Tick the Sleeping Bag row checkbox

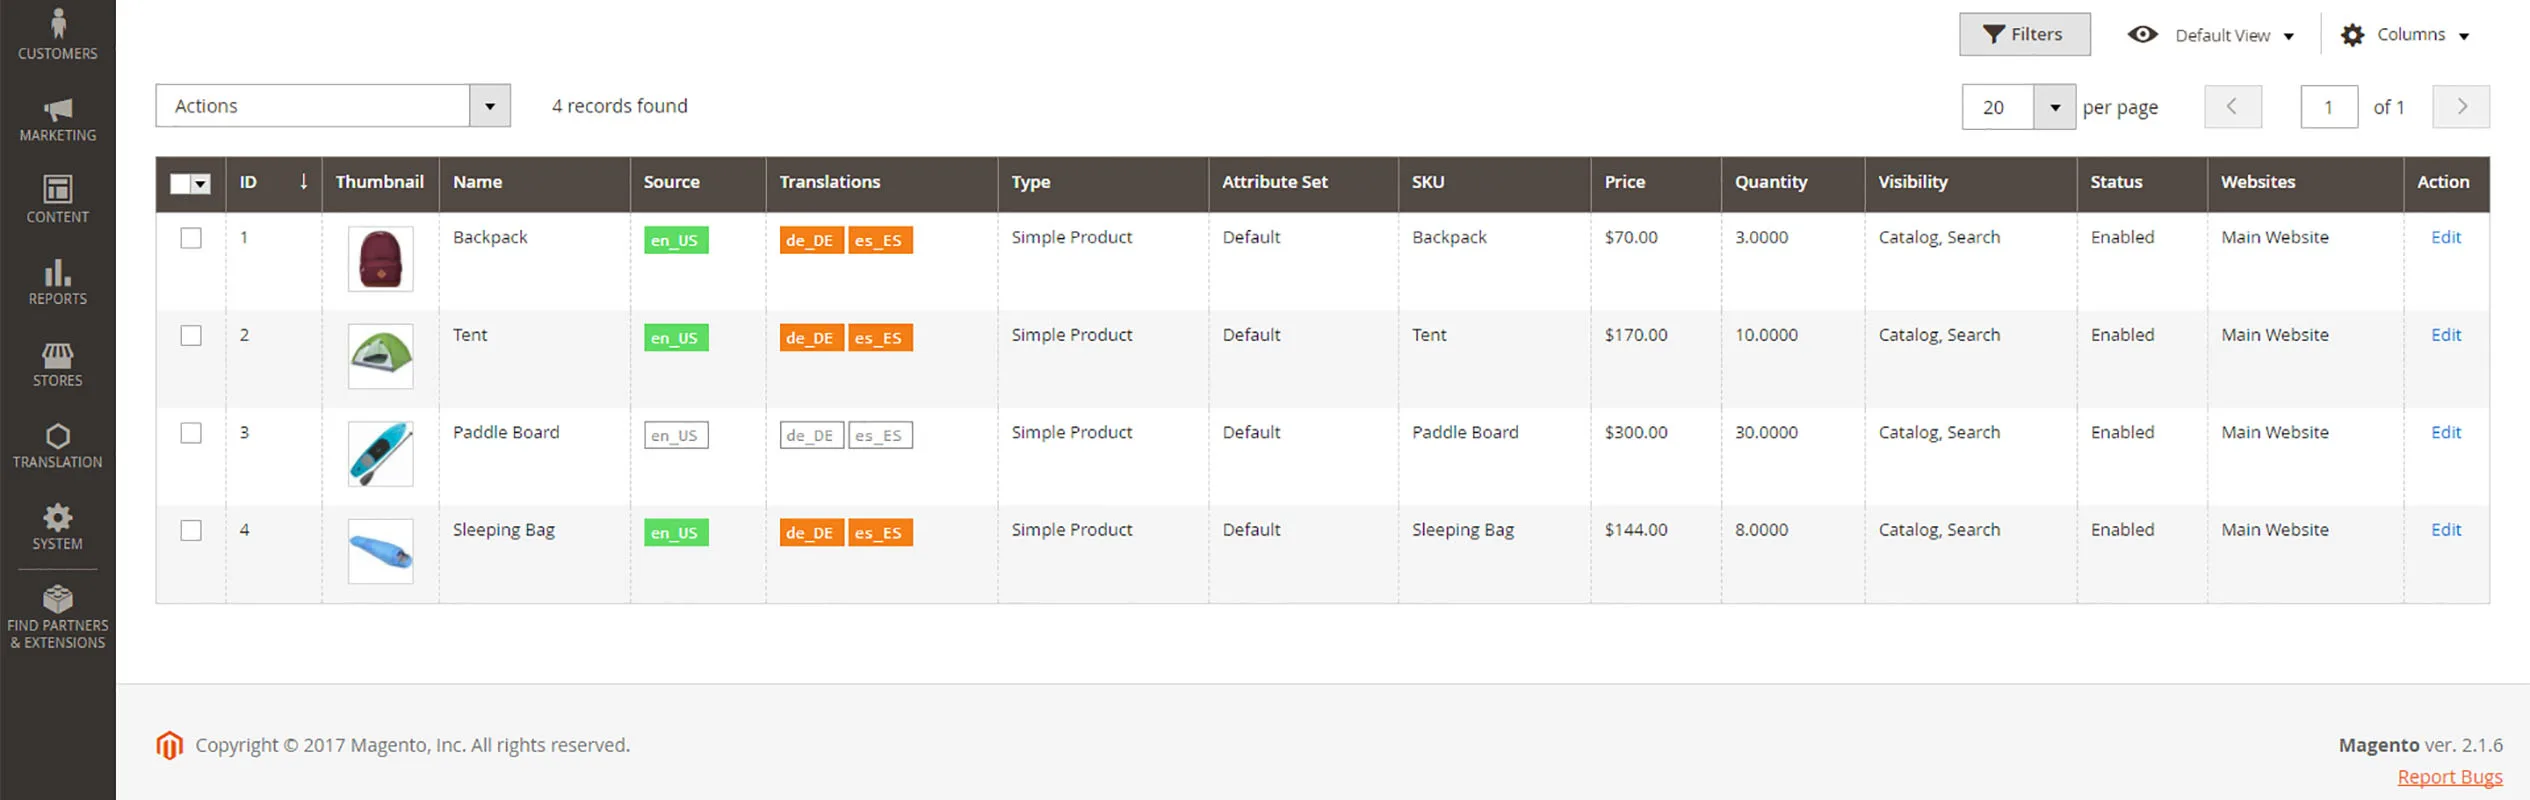click(191, 530)
